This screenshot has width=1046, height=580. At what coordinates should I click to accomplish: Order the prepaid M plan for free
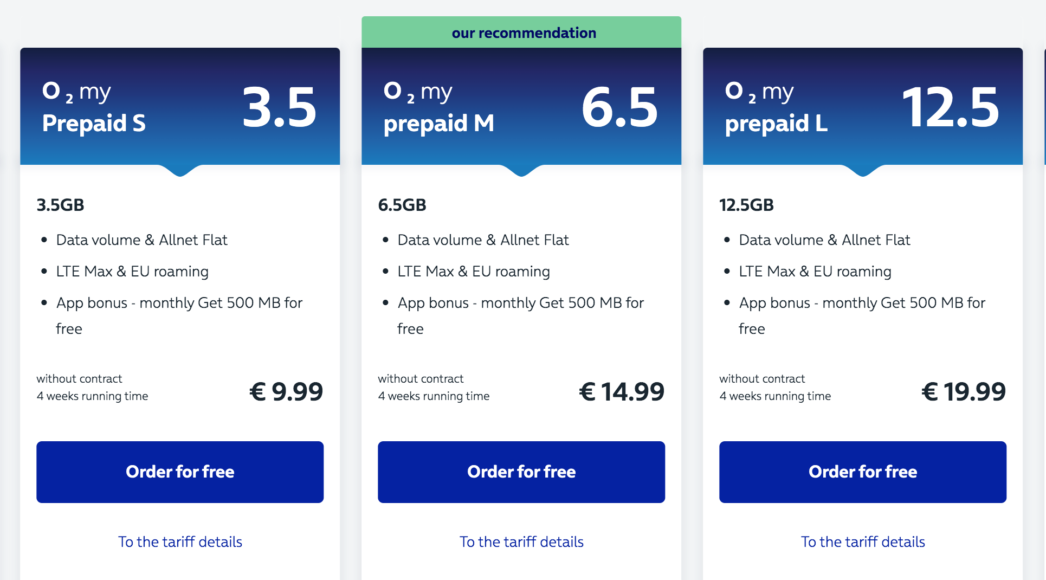521,471
